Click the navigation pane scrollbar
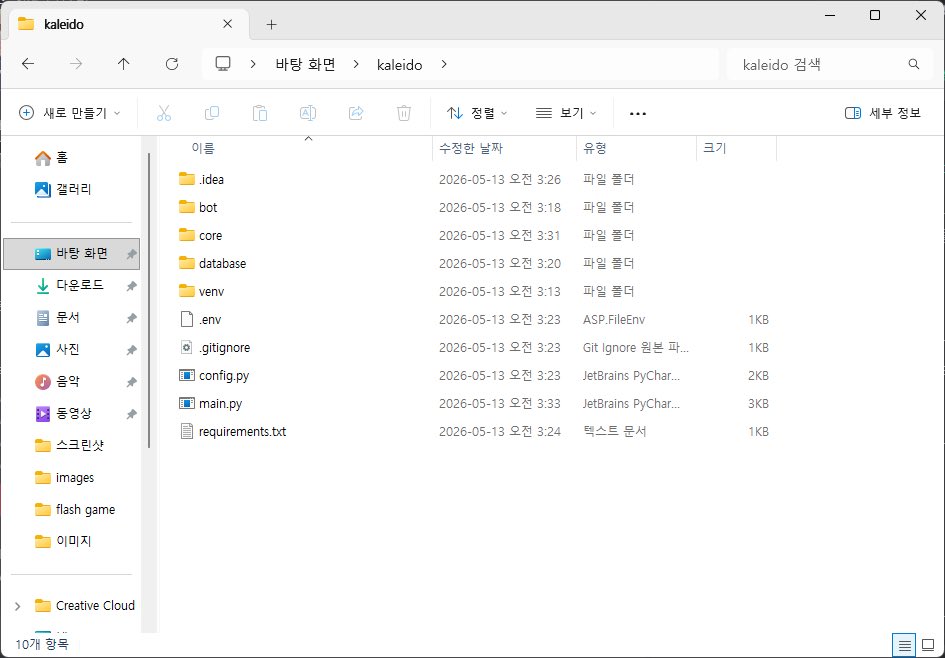Viewport: 945px width, 658px height. (x=149, y=301)
